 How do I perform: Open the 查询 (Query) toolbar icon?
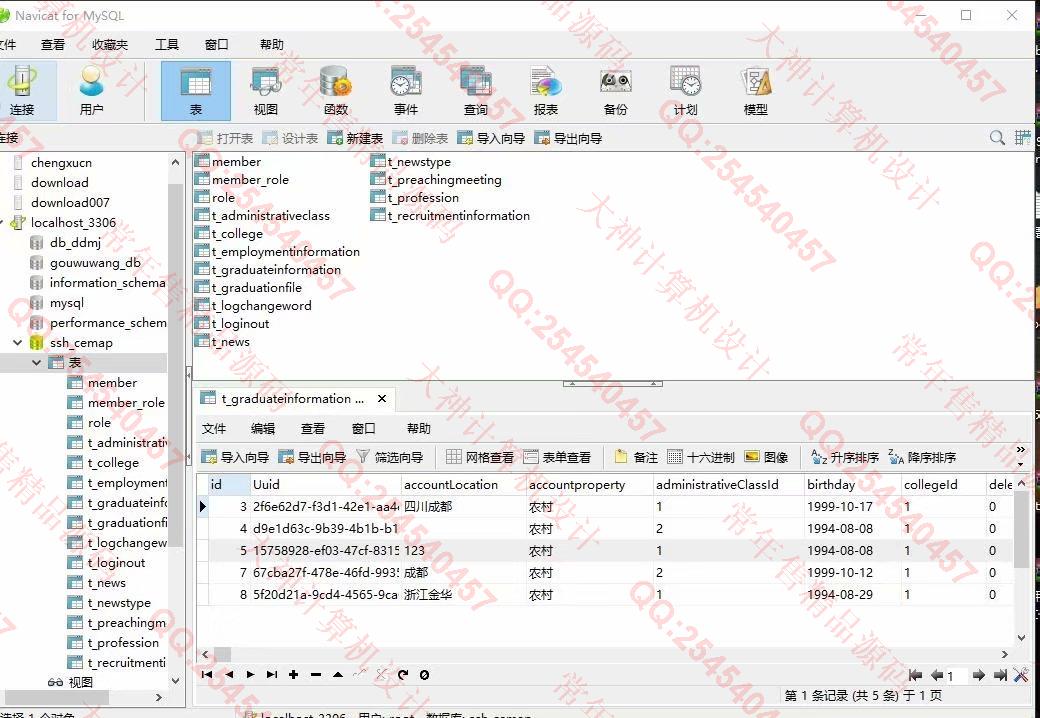[x=476, y=91]
